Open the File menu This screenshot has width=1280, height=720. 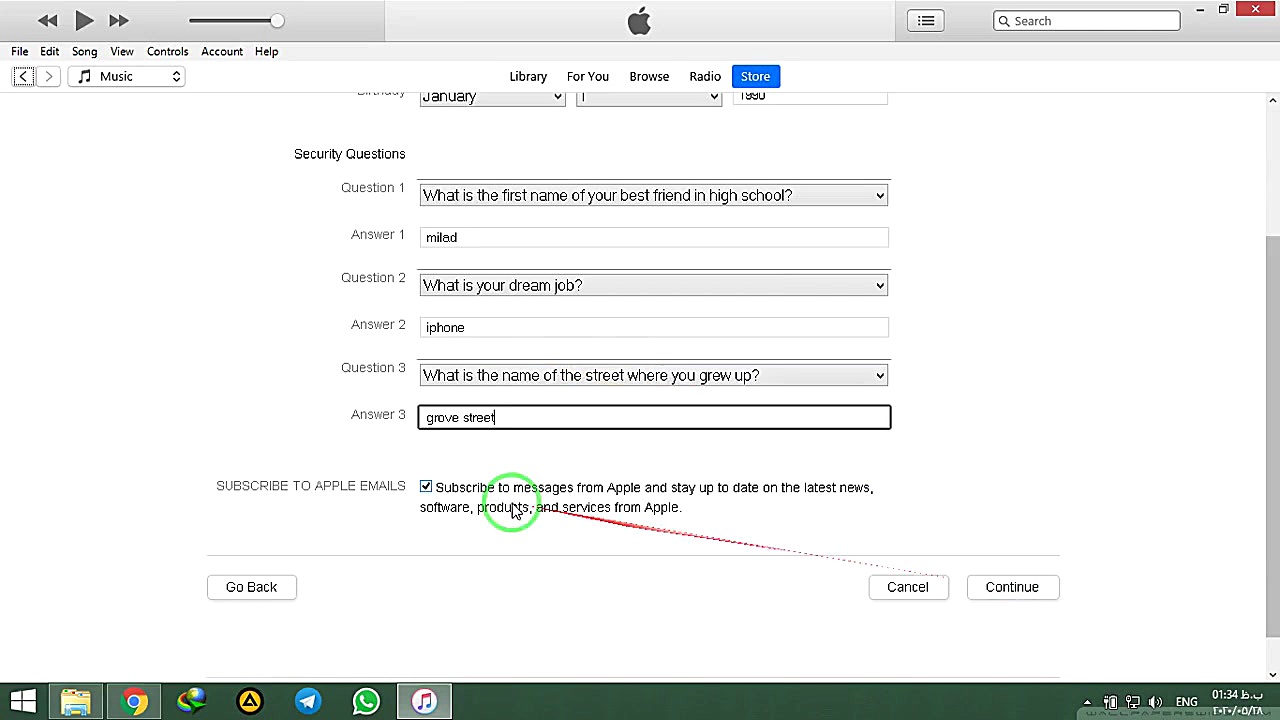20,51
